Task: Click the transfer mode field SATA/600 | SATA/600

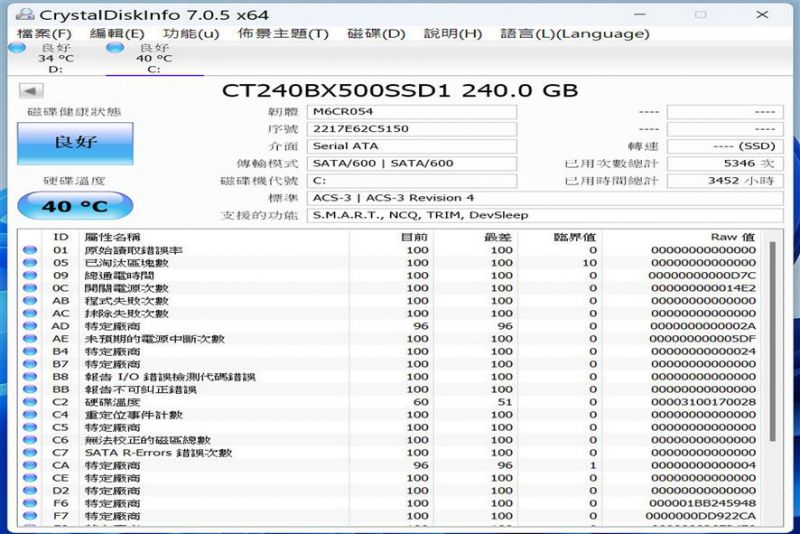Action: (x=411, y=164)
